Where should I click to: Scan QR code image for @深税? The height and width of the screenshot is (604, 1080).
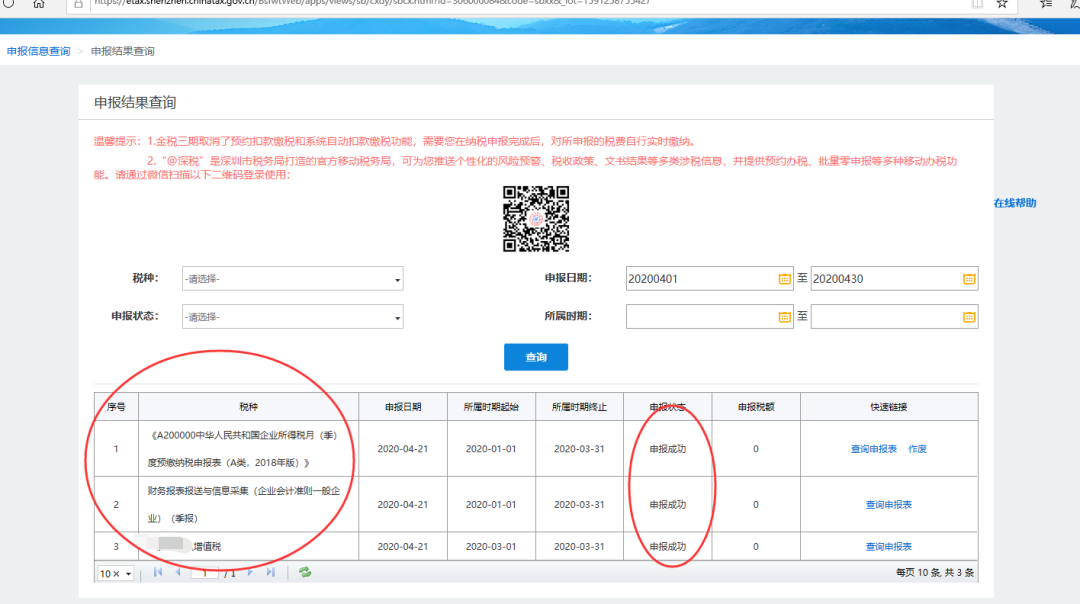[536, 219]
